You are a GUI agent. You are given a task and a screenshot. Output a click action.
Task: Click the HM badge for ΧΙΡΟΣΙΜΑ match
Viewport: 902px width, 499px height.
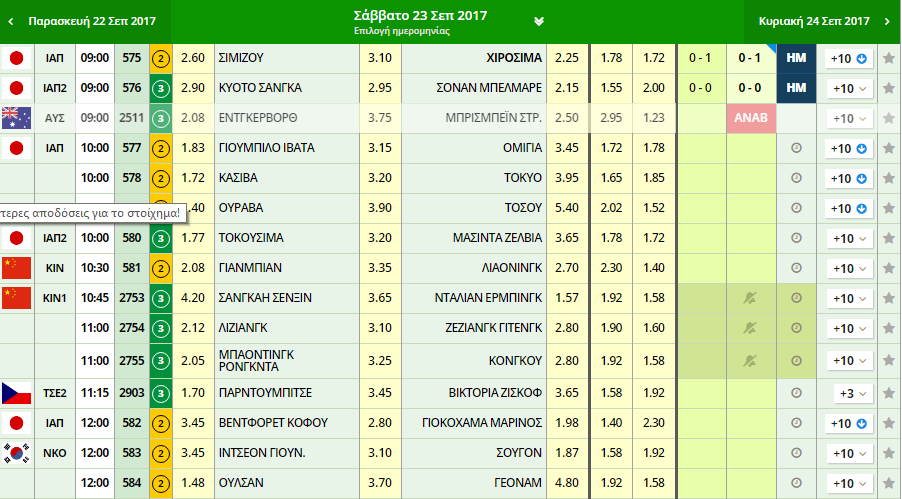[796, 58]
